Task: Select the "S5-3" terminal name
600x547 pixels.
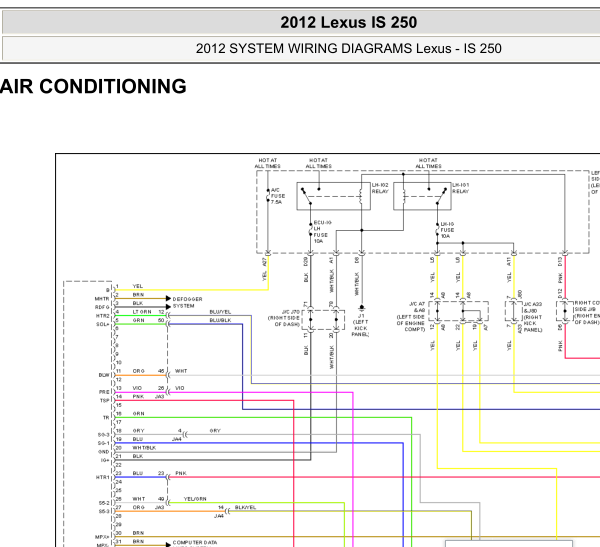Action: (x=104, y=511)
